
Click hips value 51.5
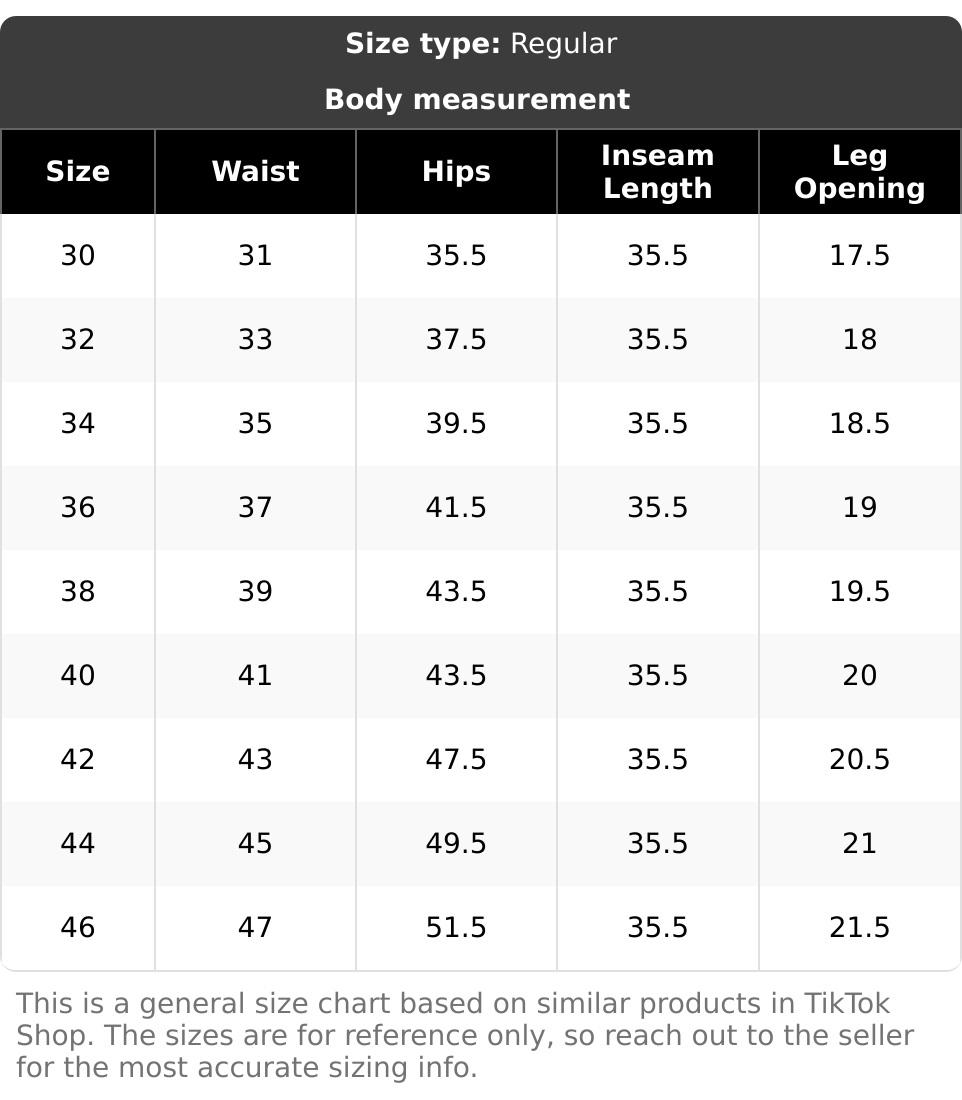point(456,928)
